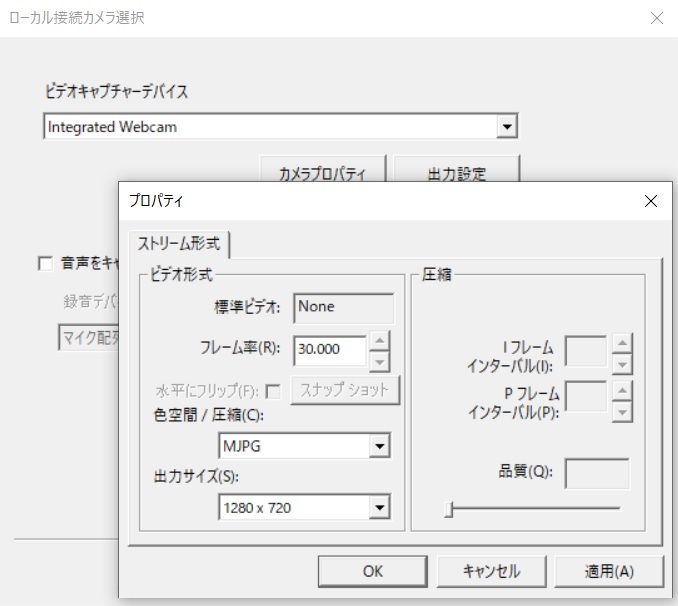Close the ローカル接続カメラ選択 window

pyautogui.click(x=657, y=18)
